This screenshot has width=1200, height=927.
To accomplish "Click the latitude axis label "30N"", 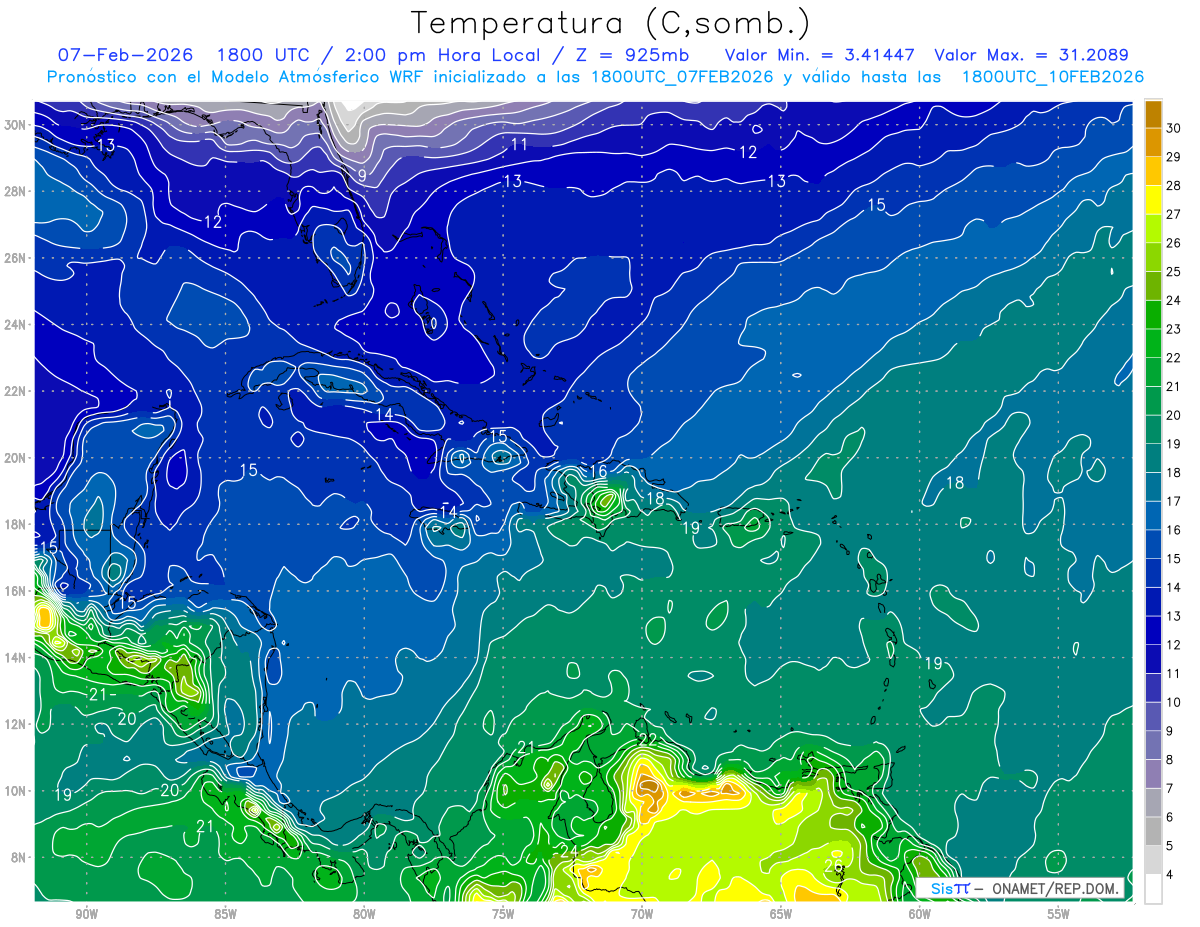I will point(17,124).
